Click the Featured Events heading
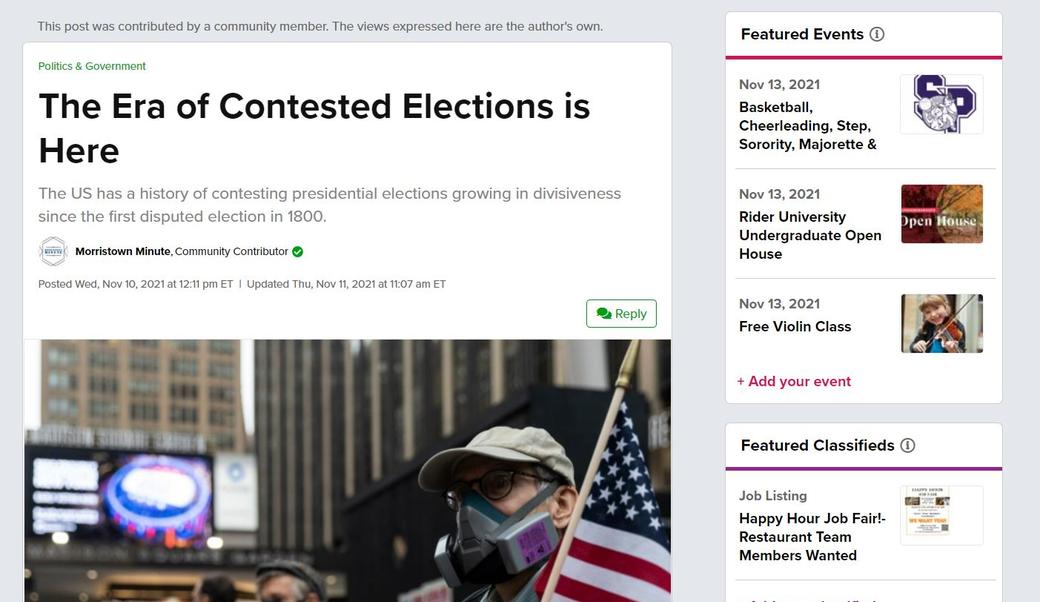Screen dimensions: 1040x602 [802, 34]
